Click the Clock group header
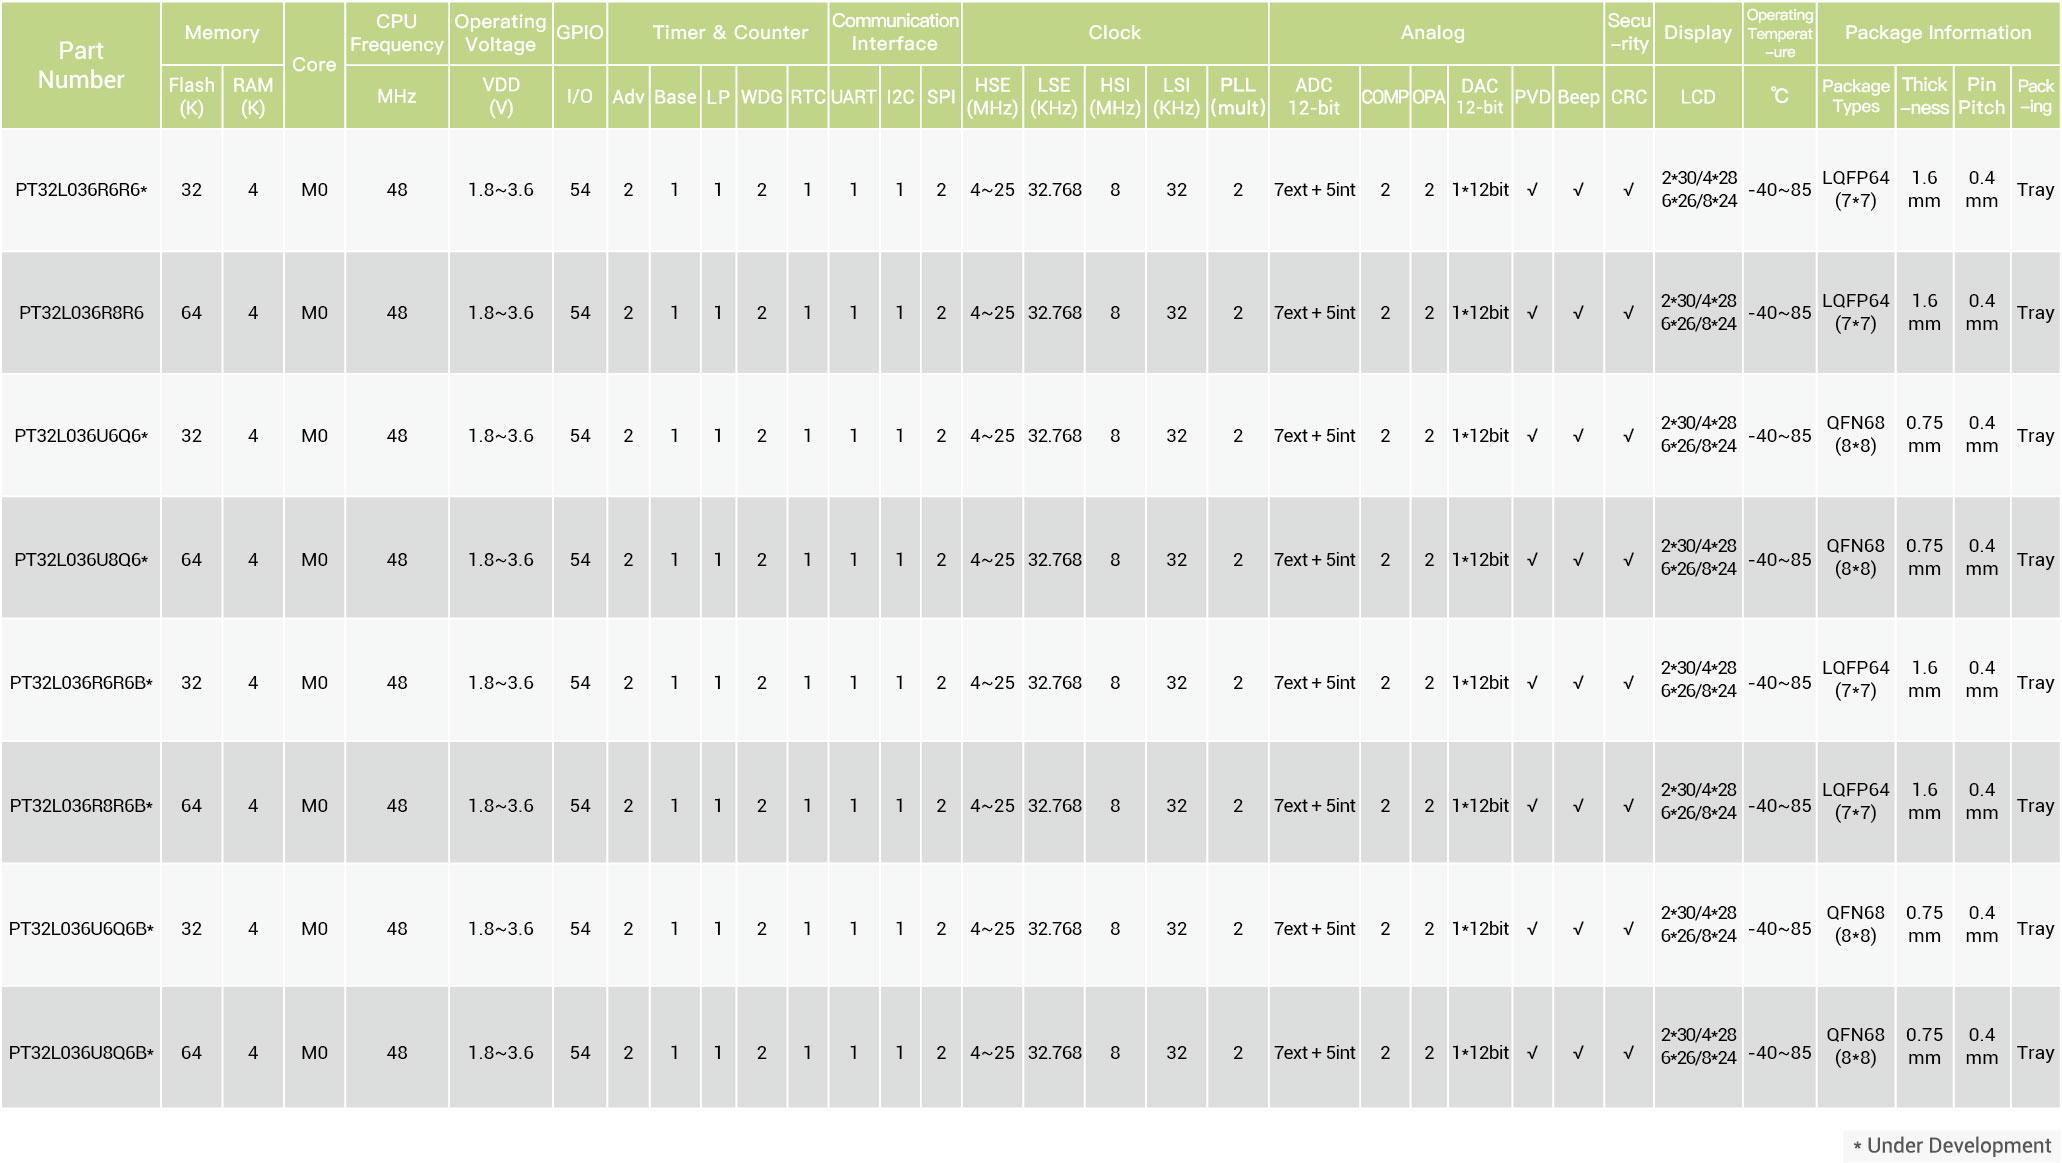 click(x=1114, y=33)
